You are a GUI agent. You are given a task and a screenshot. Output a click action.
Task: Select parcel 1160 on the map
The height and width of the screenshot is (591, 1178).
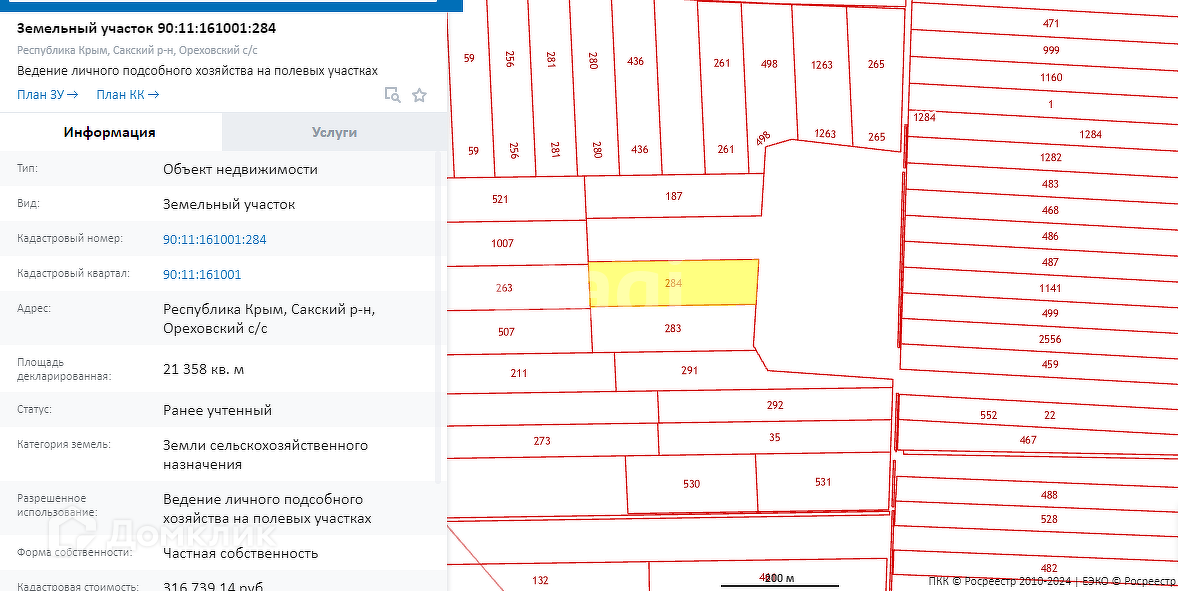tap(1051, 77)
